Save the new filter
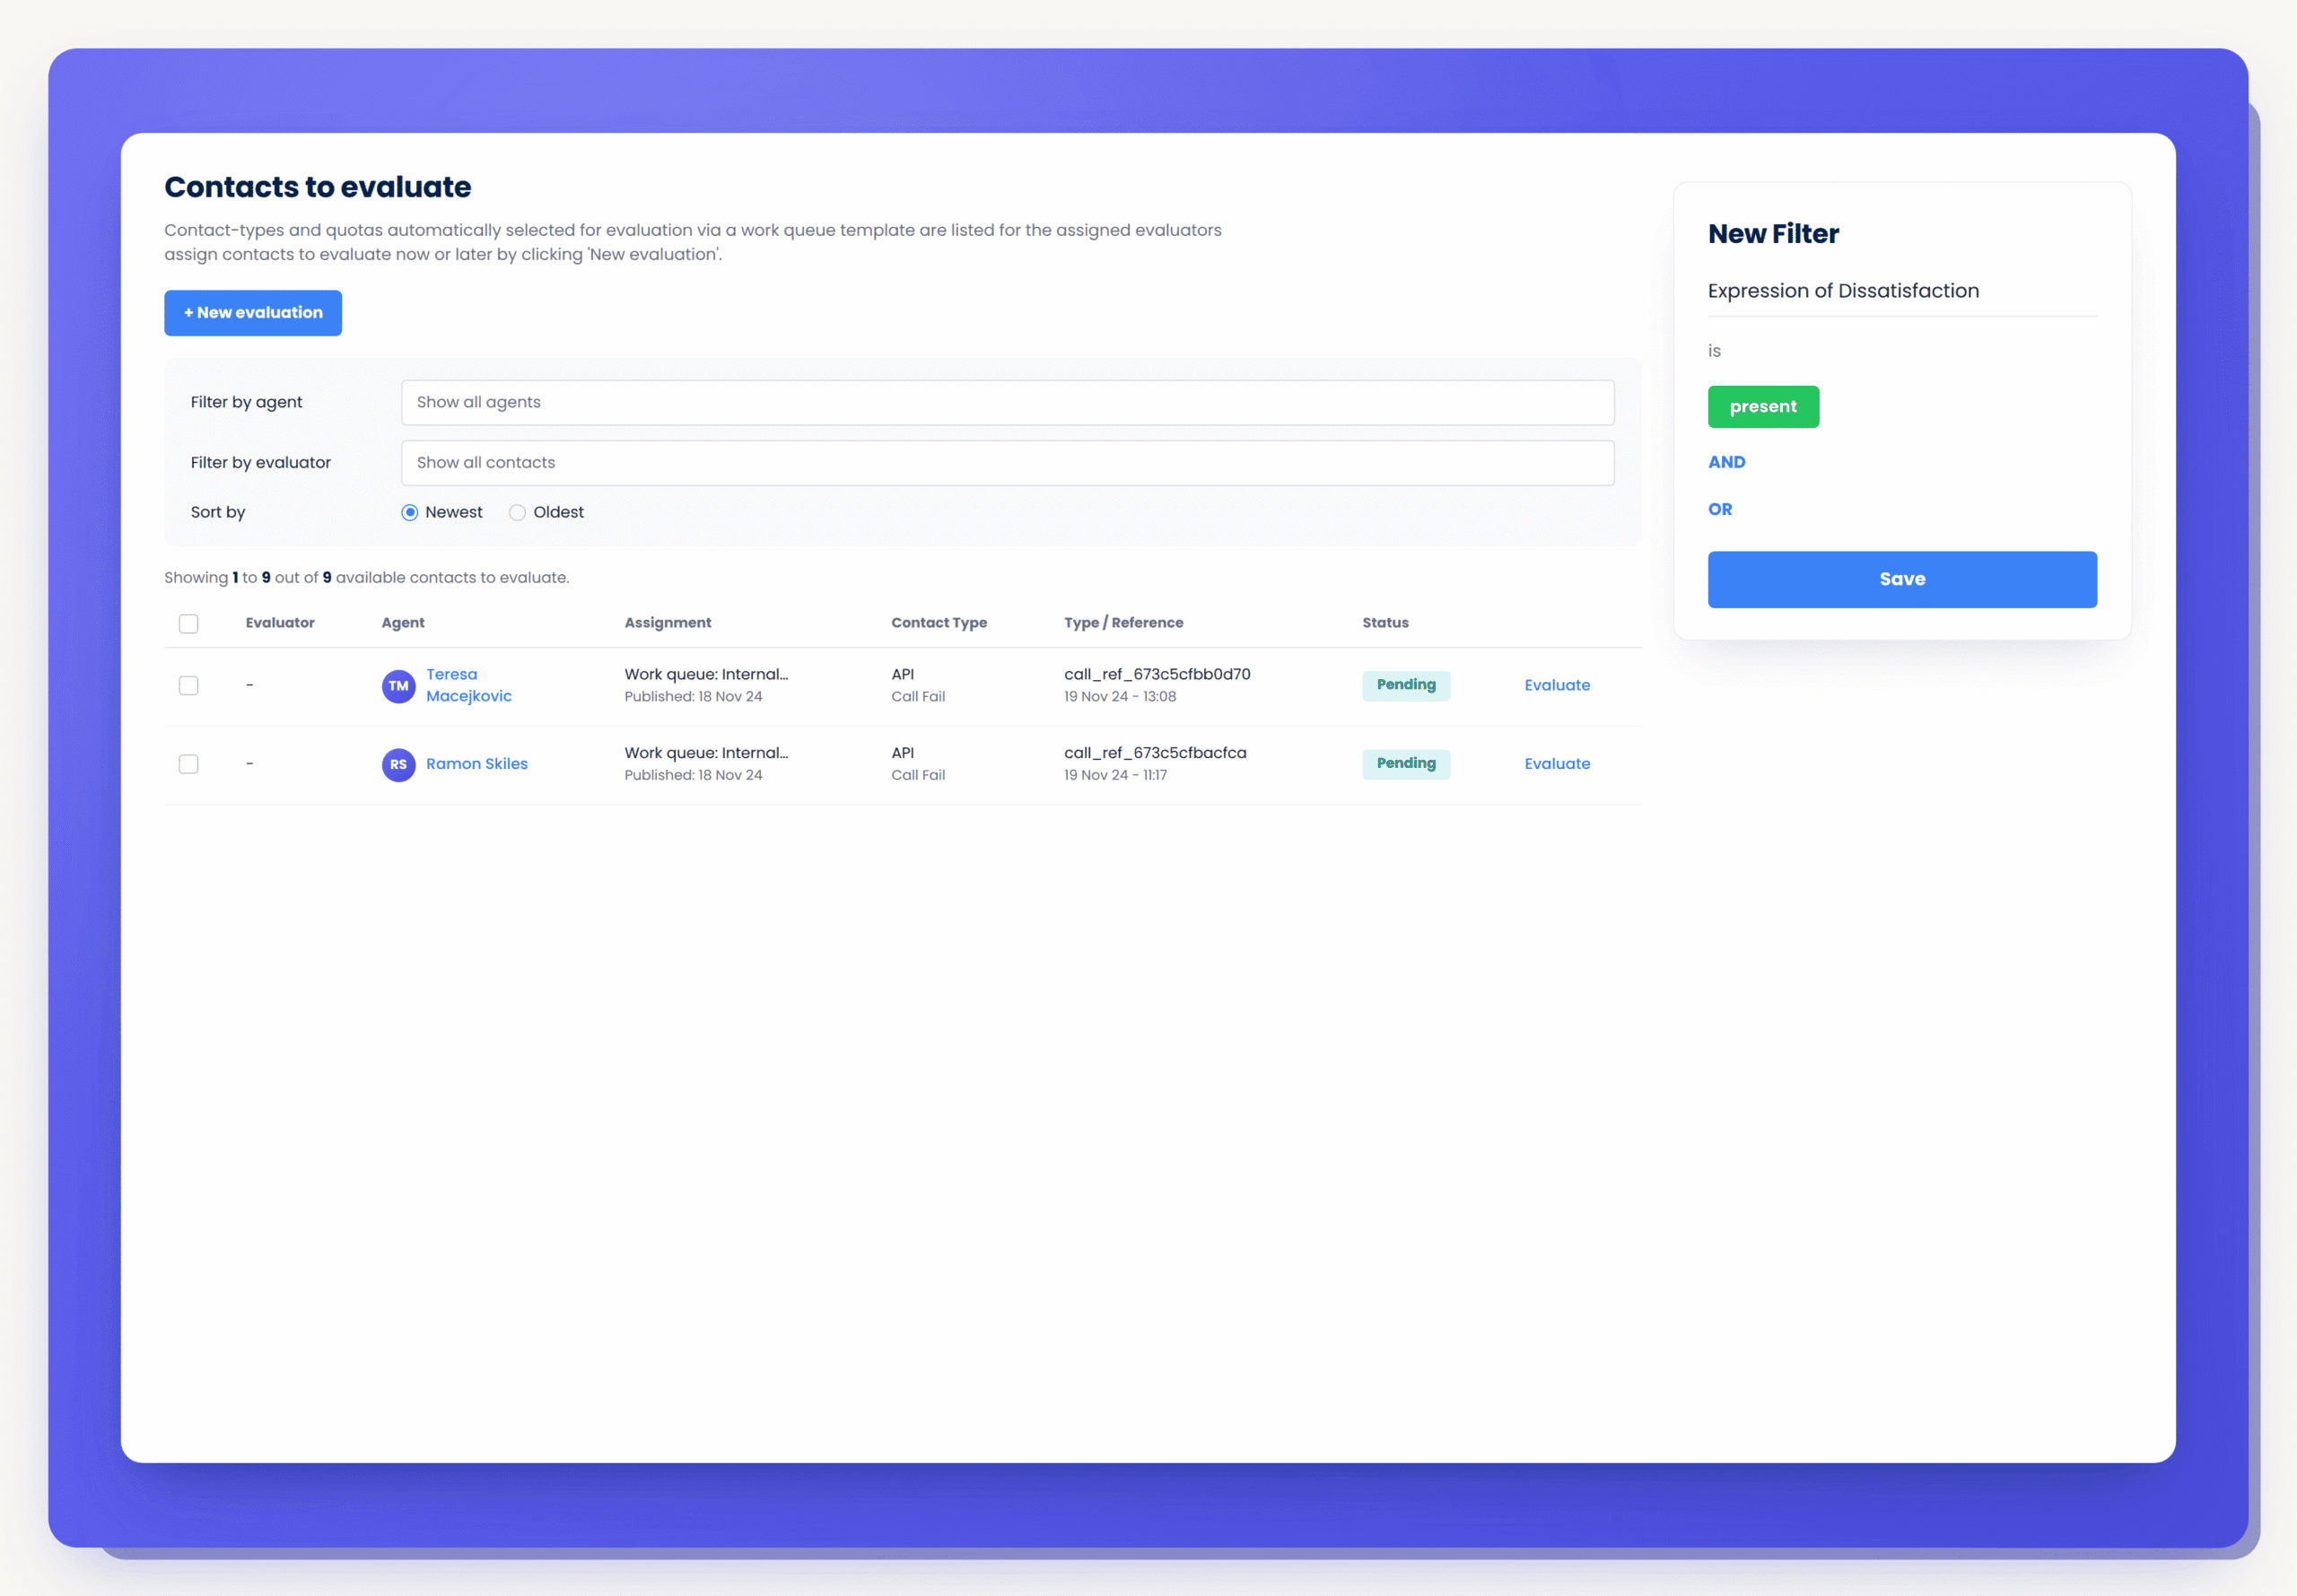This screenshot has width=2297, height=1596. pyautogui.click(x=1902, y=579)
